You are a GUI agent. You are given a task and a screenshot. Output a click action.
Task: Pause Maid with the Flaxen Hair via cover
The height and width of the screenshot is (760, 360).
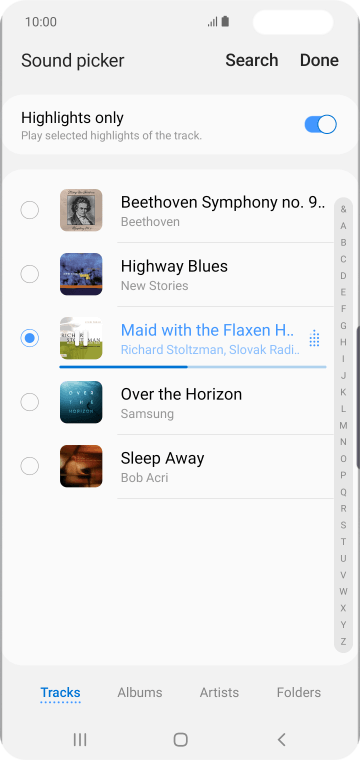81,338
